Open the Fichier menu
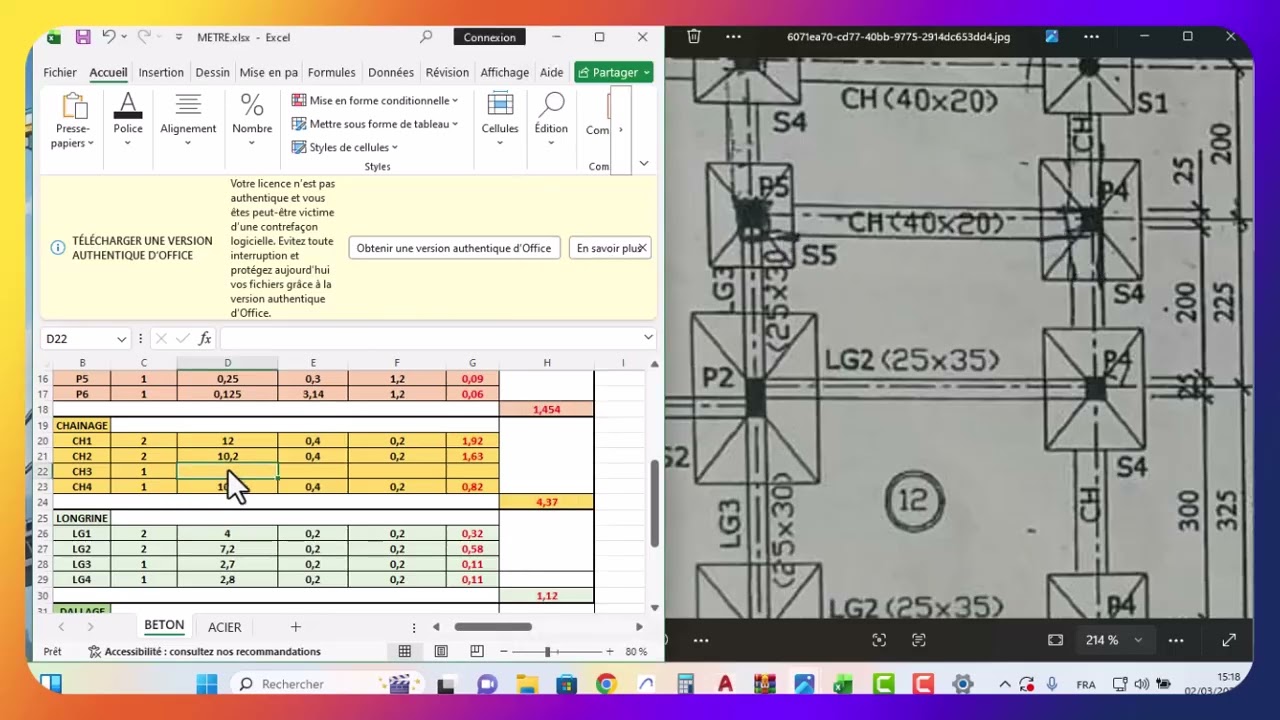The image size is (1280, 720). (x=60, y=72)
